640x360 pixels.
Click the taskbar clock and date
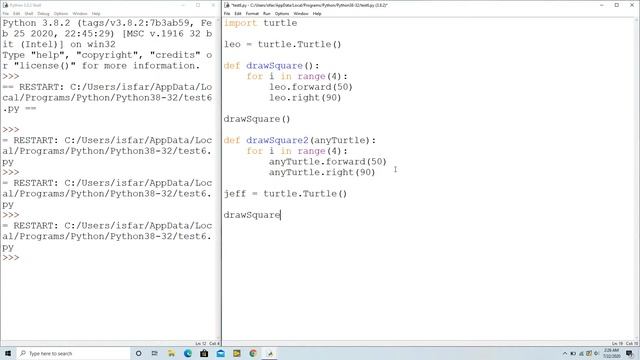tap(611, 353)
